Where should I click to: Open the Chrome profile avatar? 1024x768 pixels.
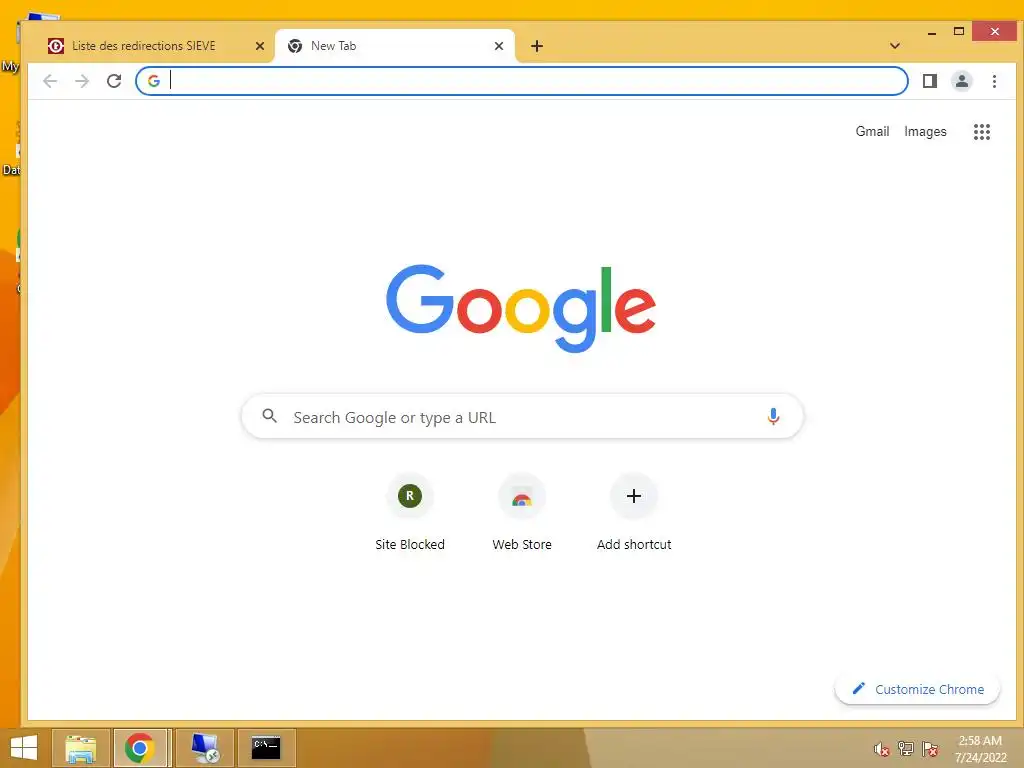pyautogui.click(x=962, y=81)
